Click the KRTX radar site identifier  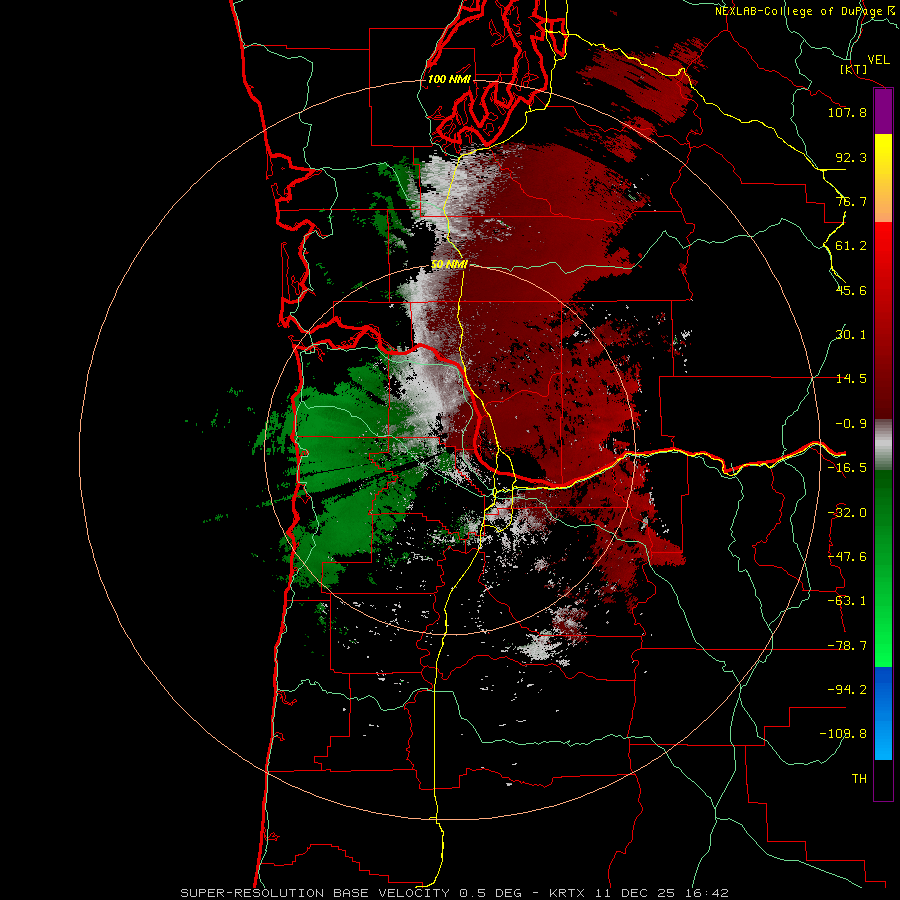[x=567, y=893]
